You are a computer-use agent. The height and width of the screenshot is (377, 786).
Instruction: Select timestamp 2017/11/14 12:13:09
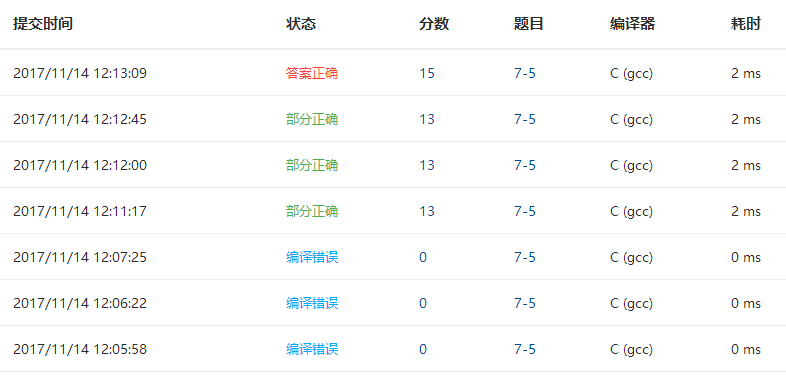80,74
